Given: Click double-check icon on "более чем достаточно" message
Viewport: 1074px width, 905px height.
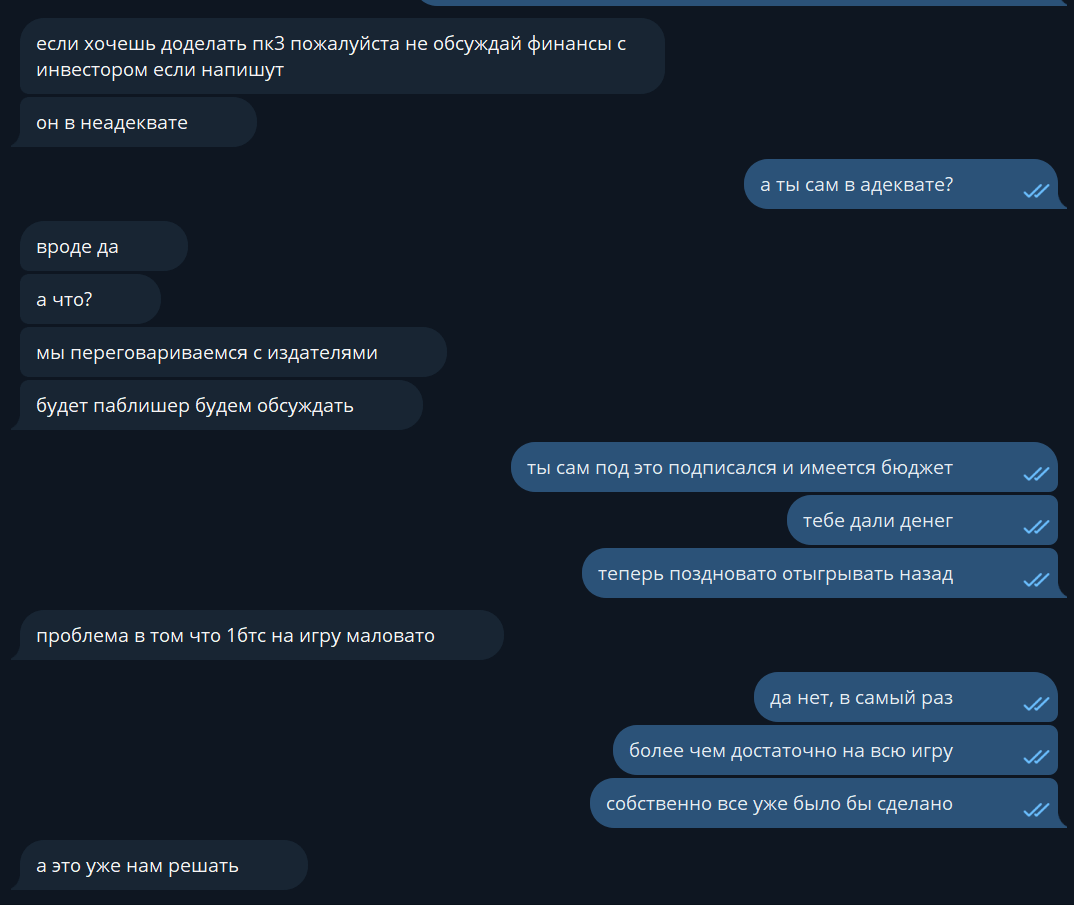Looking at the screenshot, I should [x=1035, y=757].
